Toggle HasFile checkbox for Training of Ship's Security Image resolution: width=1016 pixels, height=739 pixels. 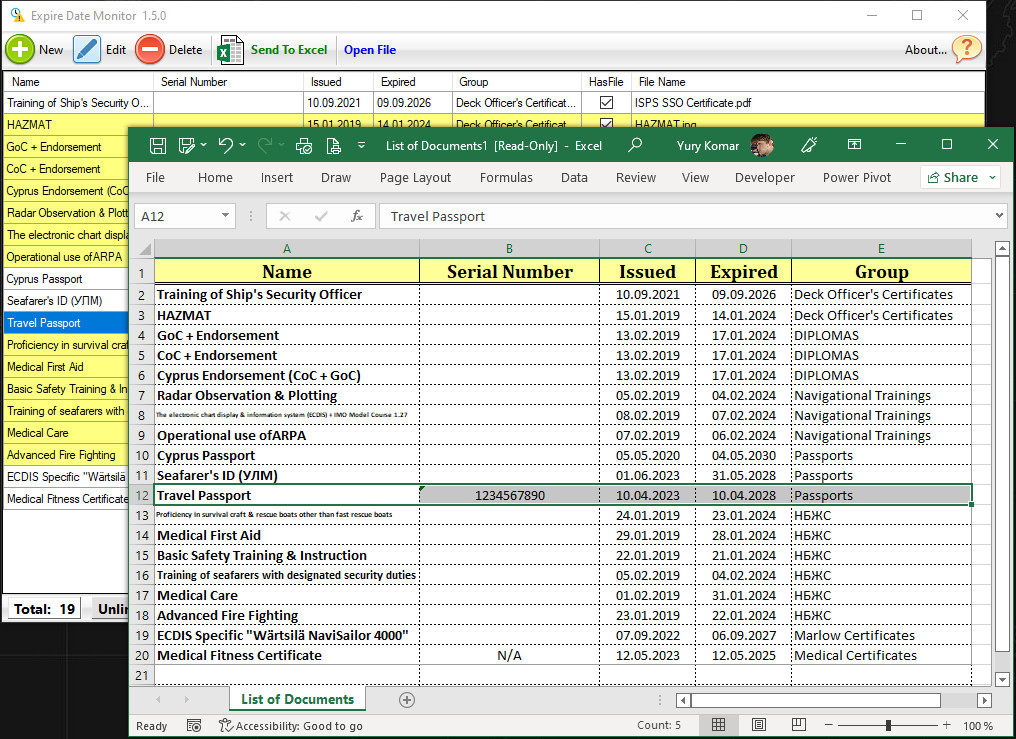click(606, 102)
